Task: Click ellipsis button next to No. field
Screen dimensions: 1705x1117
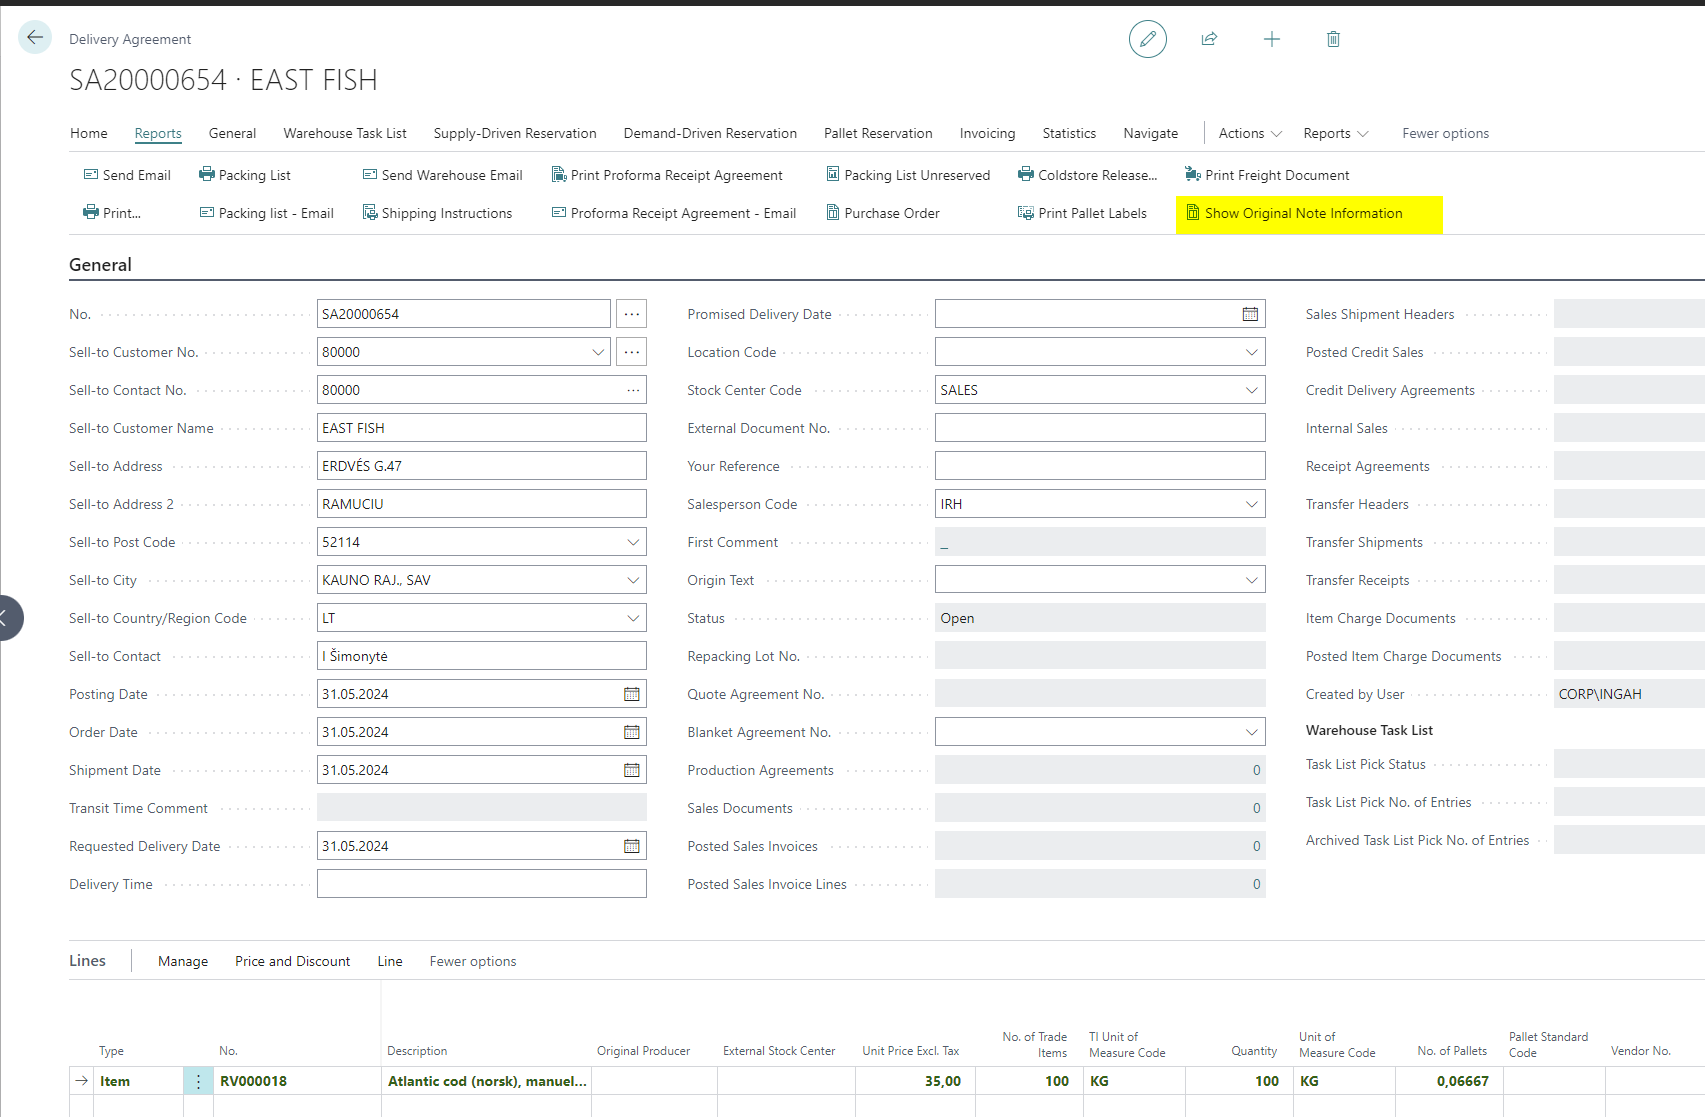Action: tap(631, 314)
